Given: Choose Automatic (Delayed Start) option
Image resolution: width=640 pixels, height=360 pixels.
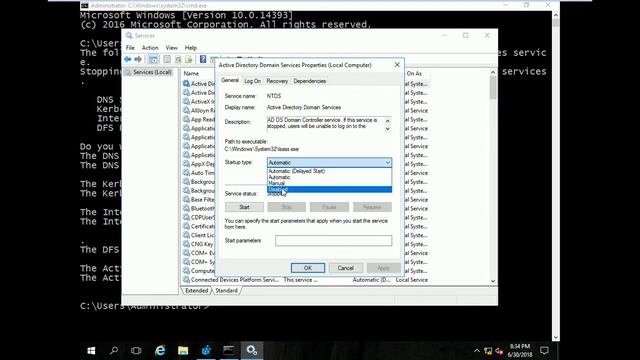Looking at the screenshot, I should click(329, 171).
